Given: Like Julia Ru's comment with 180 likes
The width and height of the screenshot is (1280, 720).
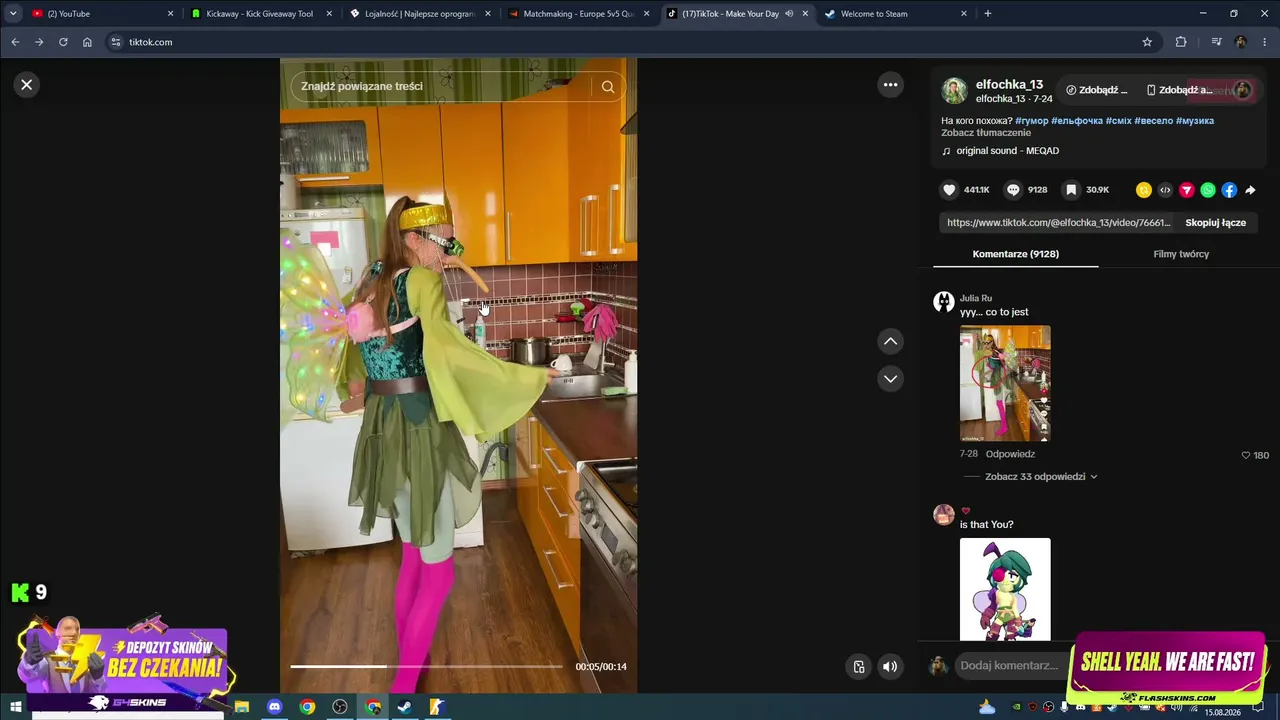Looking at the screenshot, I should [x=1246, y=455].
